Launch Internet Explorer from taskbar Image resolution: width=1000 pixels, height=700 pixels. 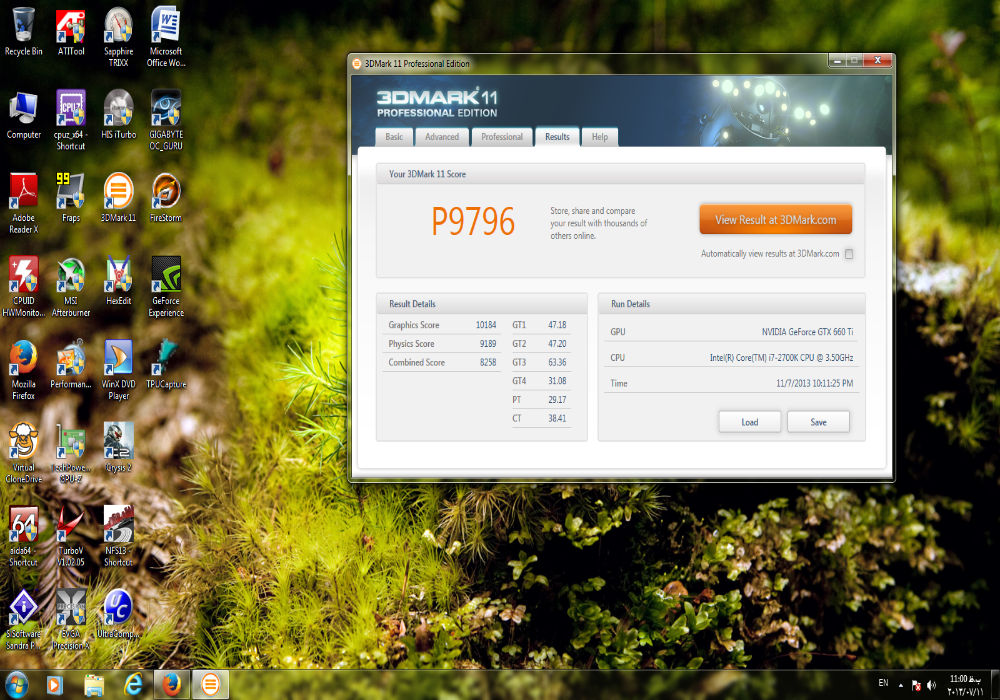pos(133,685)
